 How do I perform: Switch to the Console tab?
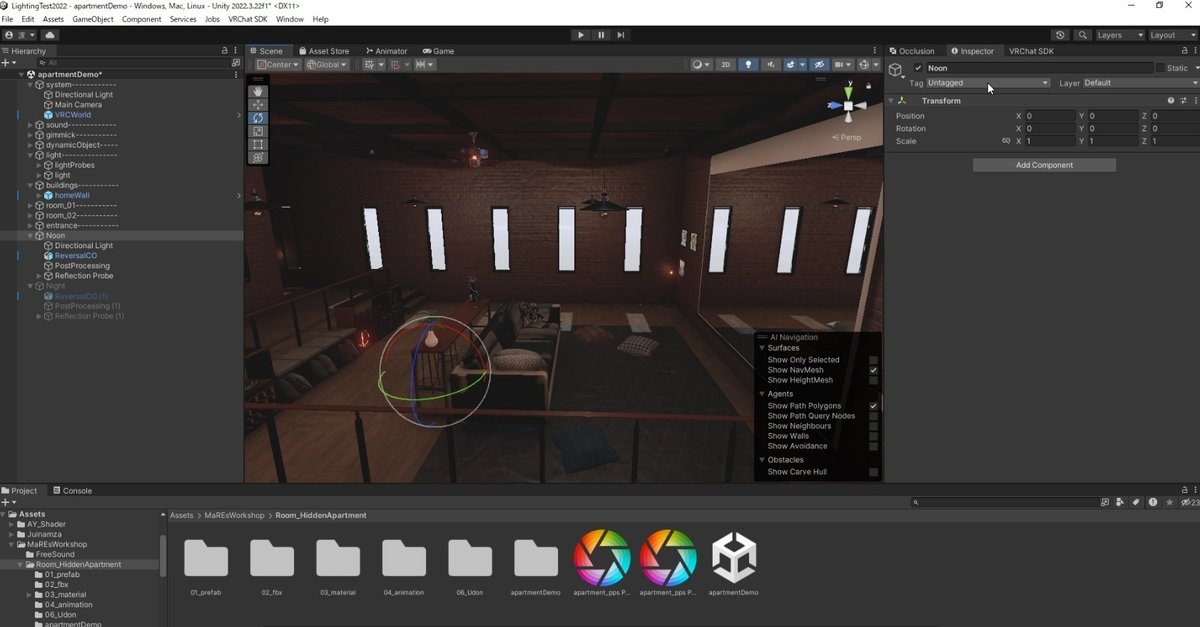tap(72, 491)
